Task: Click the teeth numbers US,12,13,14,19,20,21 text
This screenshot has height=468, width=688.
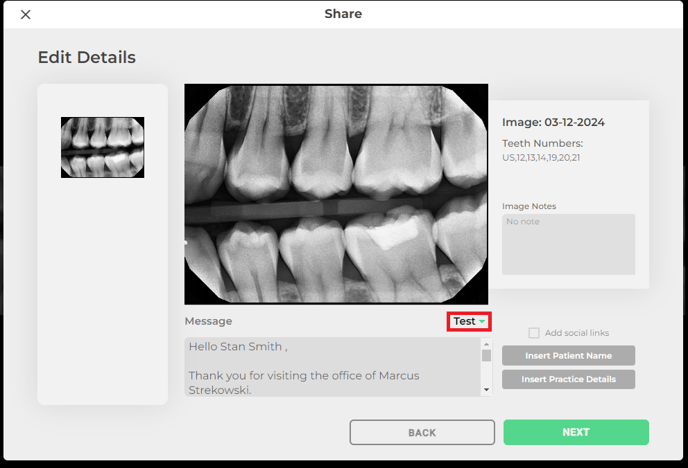Action: tap(541, 157)
